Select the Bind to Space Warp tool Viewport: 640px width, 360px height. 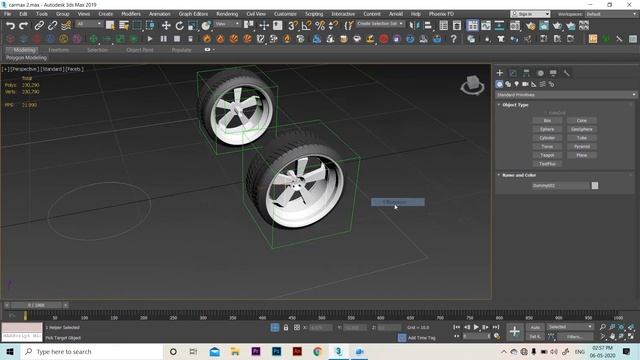(x=66, y=26)
